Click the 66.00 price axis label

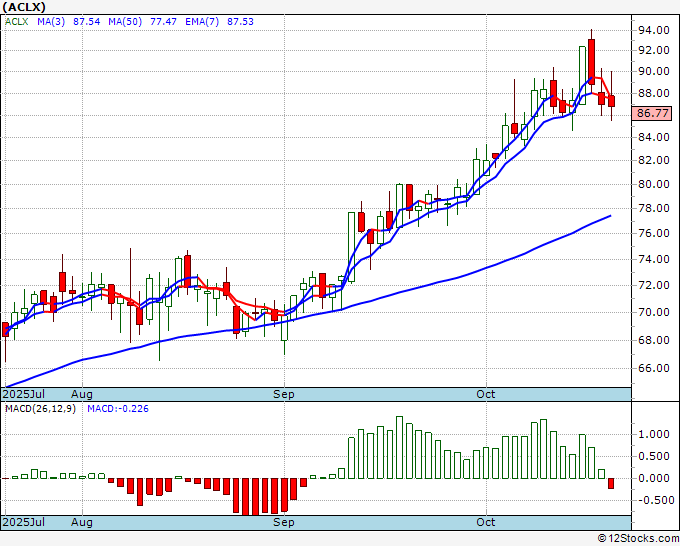coord(653,368)
